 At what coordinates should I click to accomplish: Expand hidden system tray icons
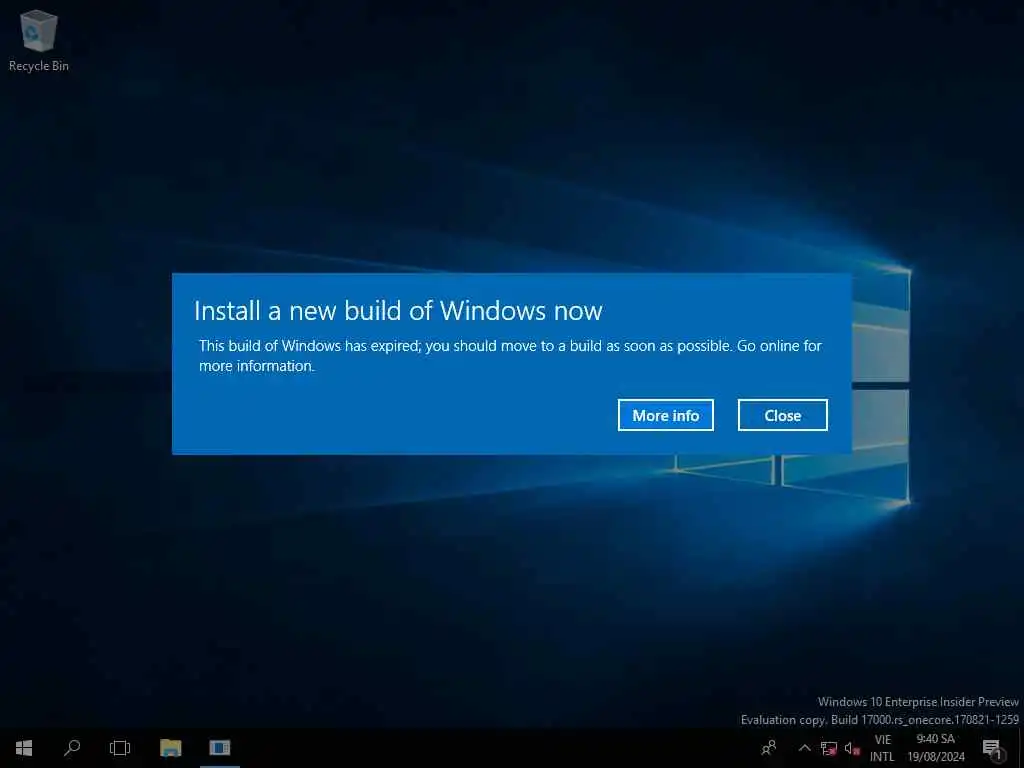(805, 748)
